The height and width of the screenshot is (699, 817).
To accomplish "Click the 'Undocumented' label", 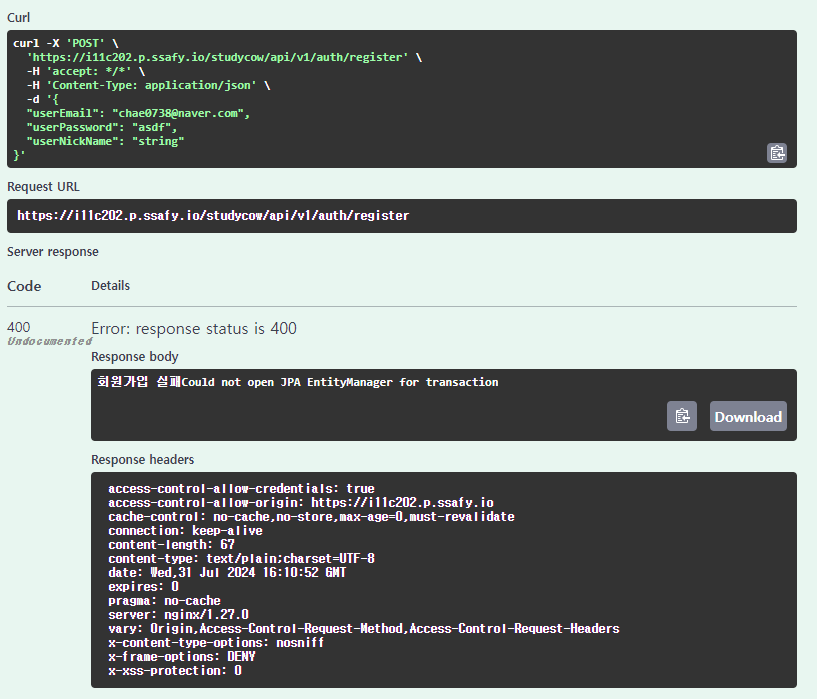I will [49, 341].
